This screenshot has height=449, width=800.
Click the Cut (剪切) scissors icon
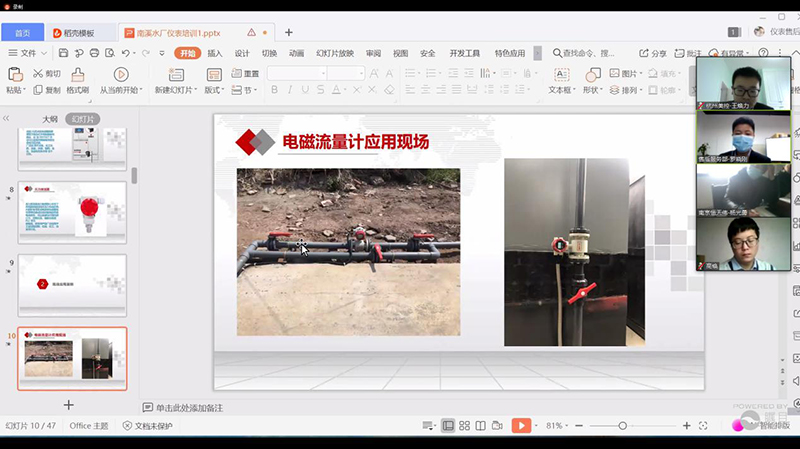(39, 74)
